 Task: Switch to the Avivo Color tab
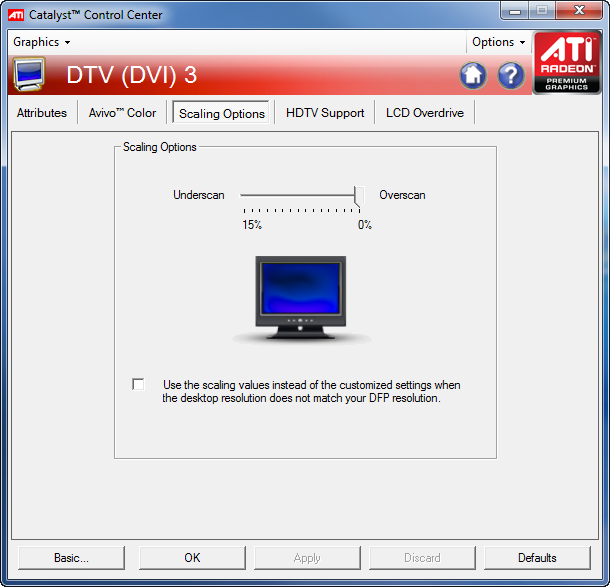(122, 113)
